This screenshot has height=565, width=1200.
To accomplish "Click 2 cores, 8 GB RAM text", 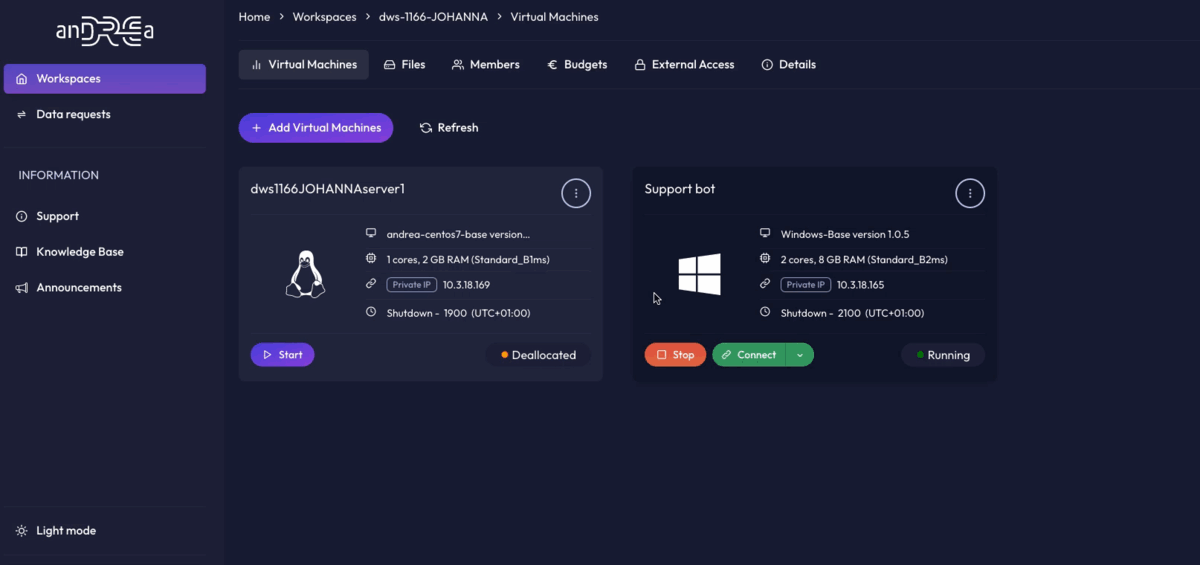I will (x=864, y=260).
